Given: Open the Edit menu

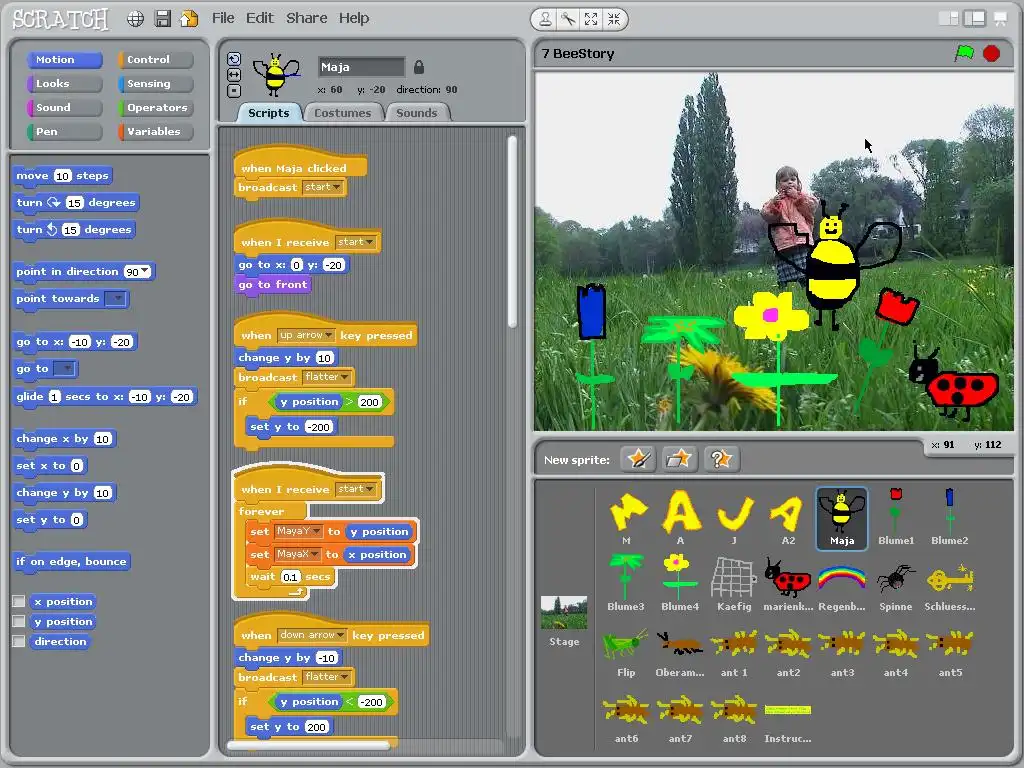Looking at the screenshot, I should 259,18.
